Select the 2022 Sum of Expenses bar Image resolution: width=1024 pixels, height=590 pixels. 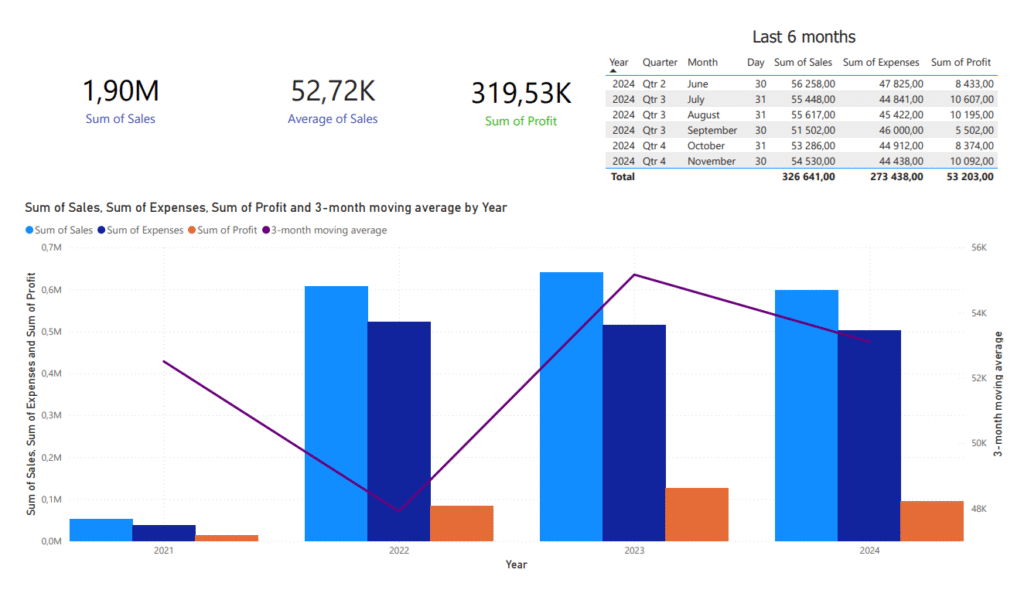tap(399, 431)
